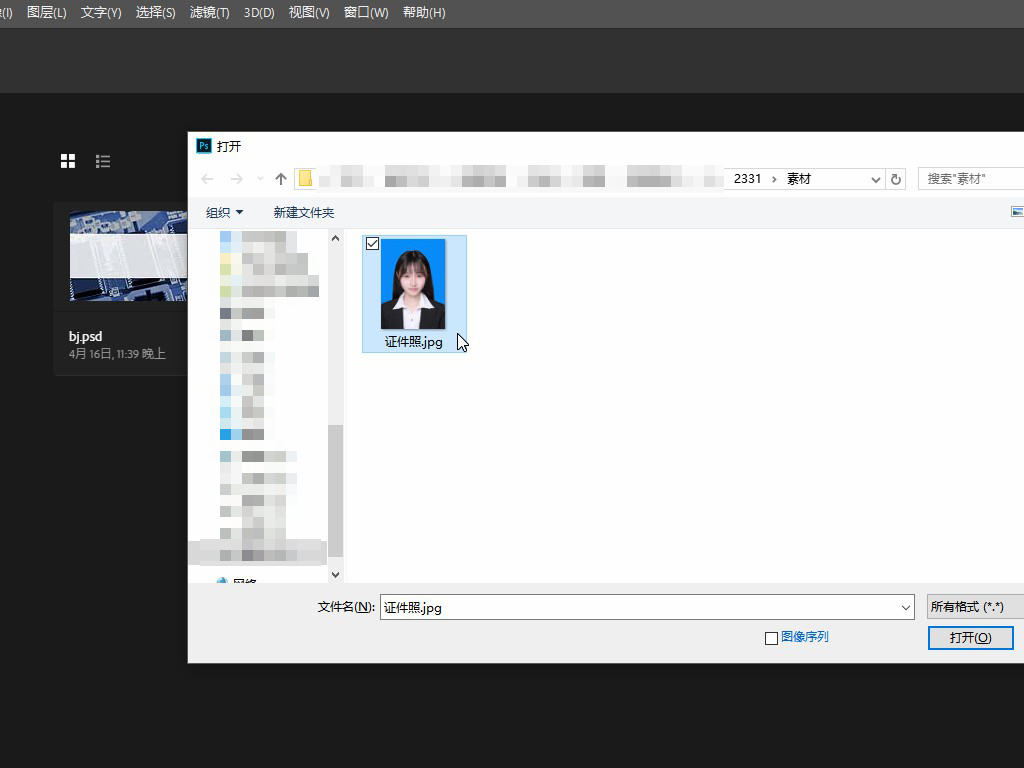Click the navigation pane vertical scrollbar
The width and height of the screenshot is (1024, 768).
pos(336,490)
